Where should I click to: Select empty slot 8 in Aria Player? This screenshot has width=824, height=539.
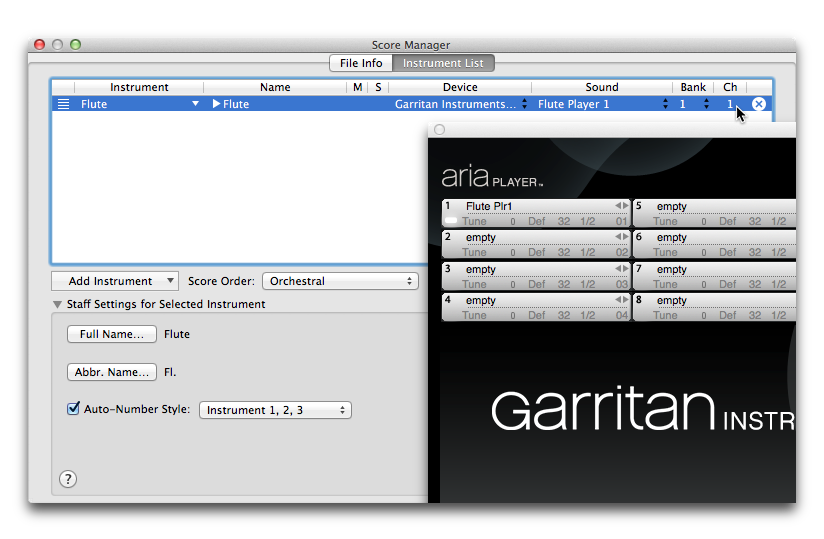pos(672,300)
